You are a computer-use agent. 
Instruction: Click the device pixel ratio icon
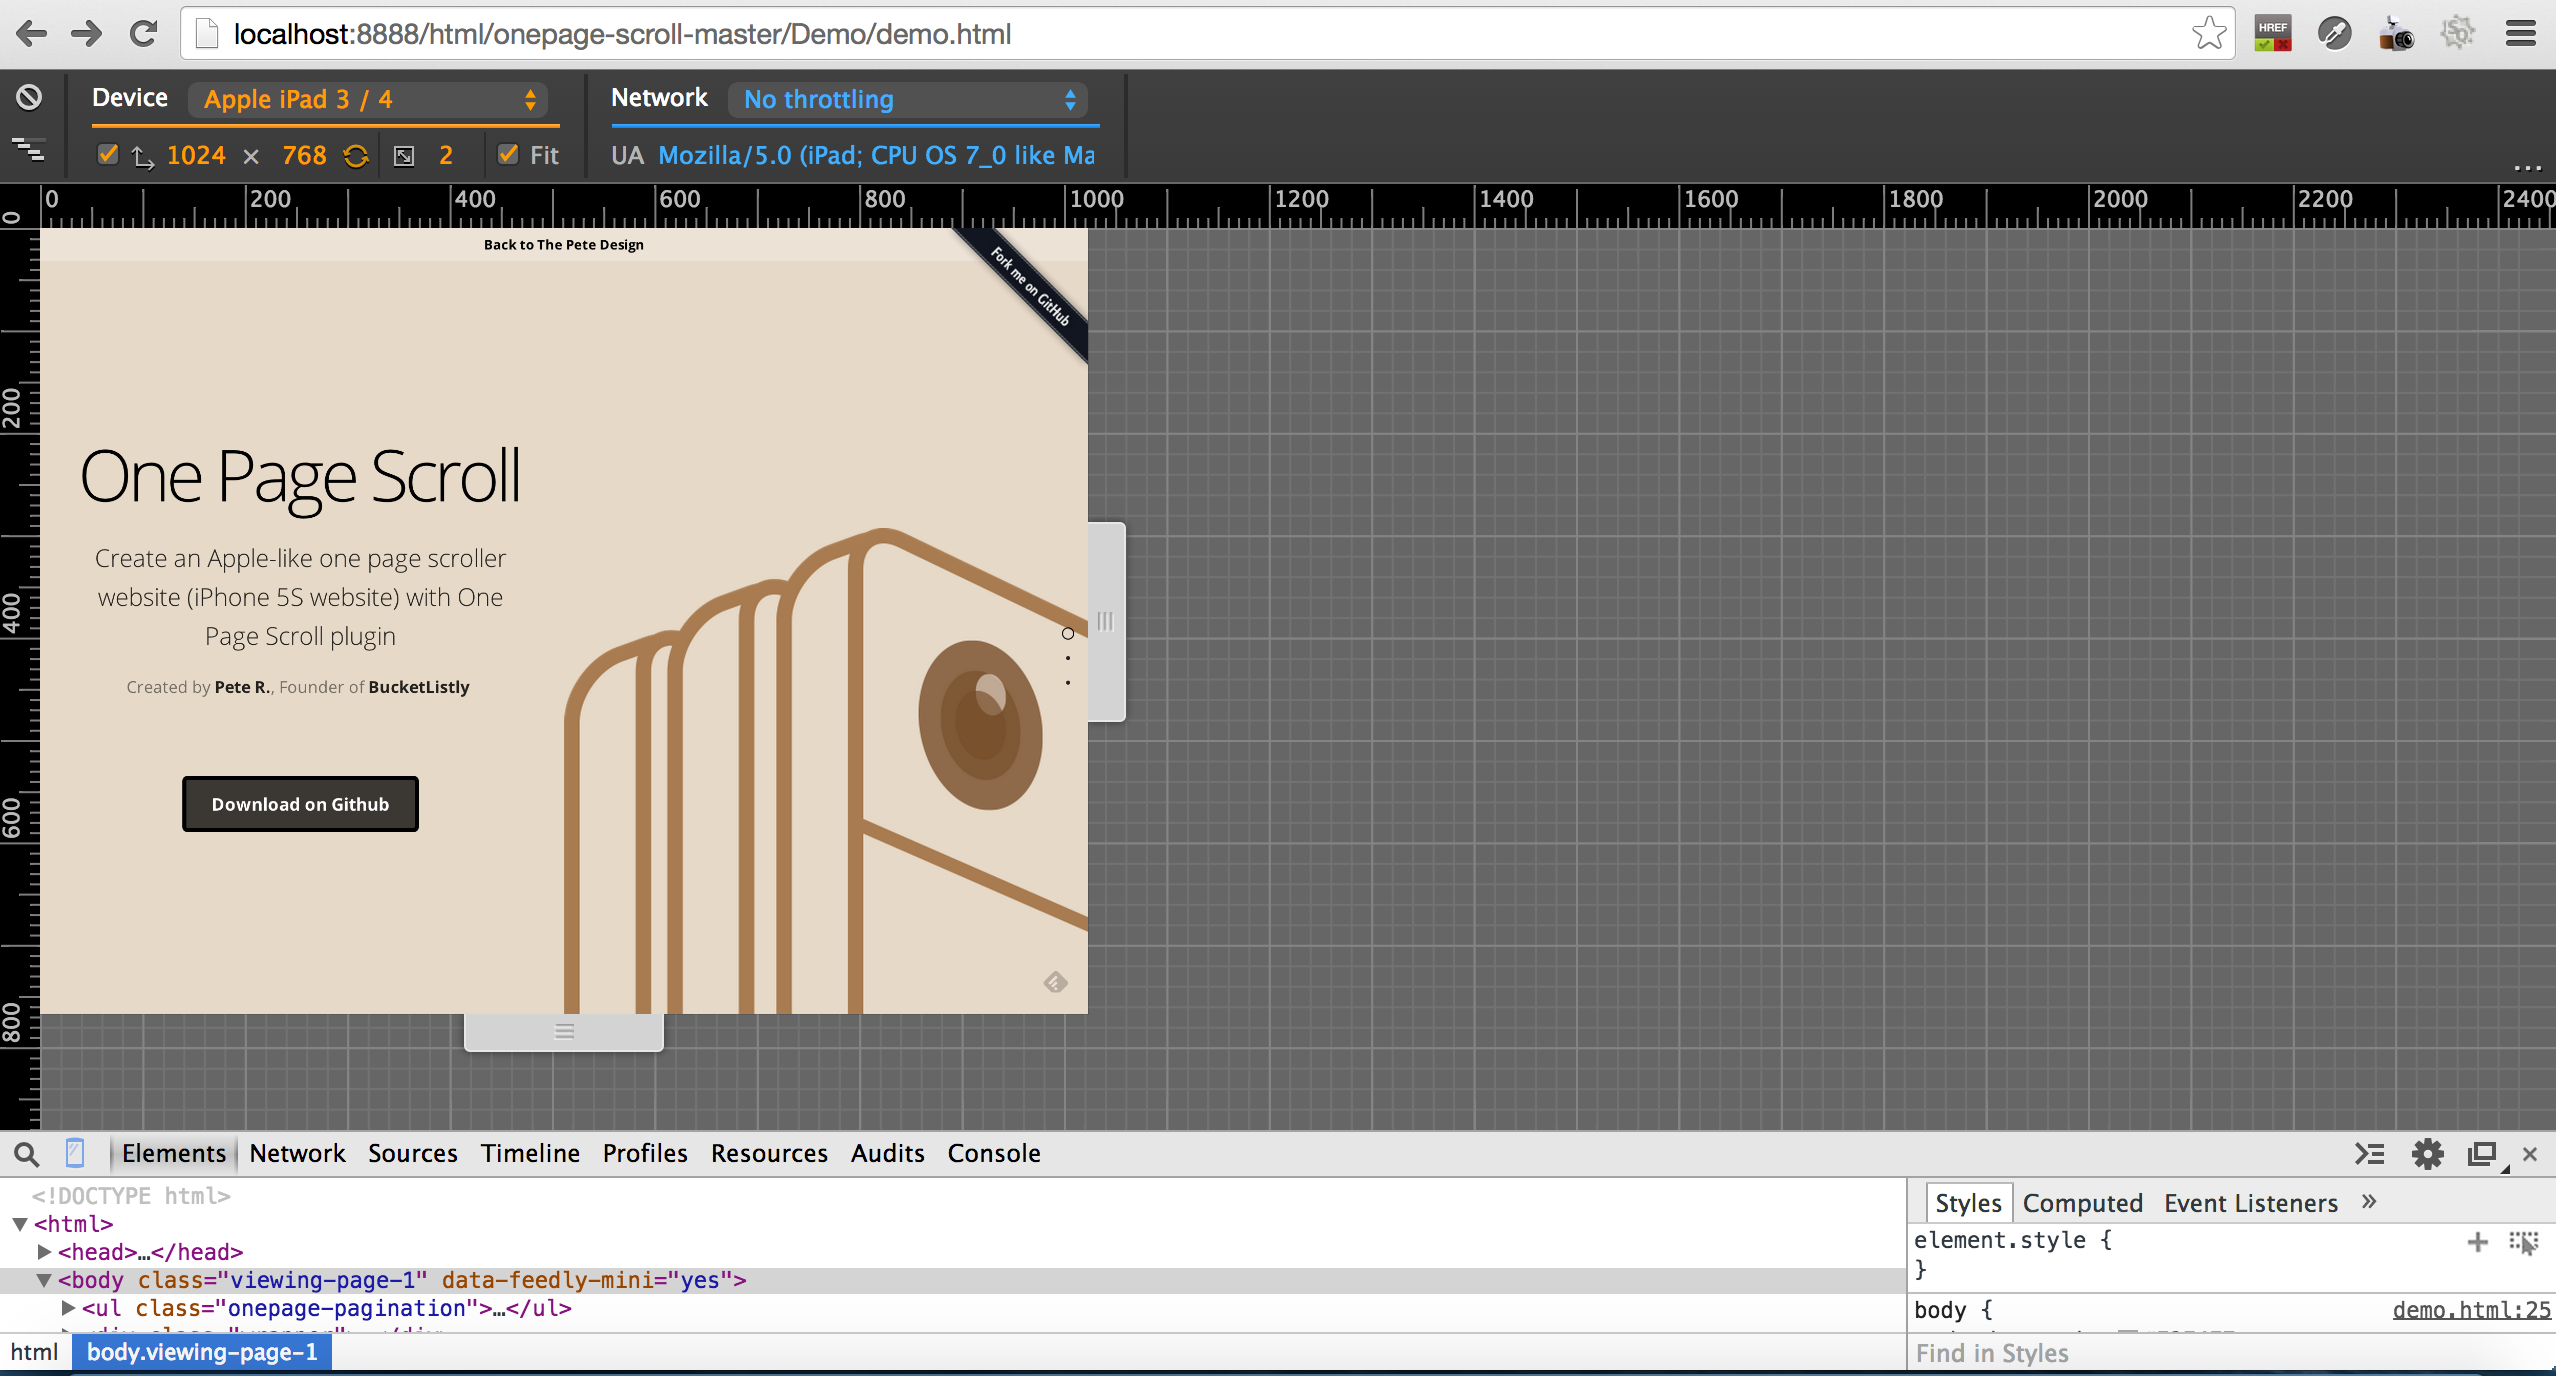404,156
